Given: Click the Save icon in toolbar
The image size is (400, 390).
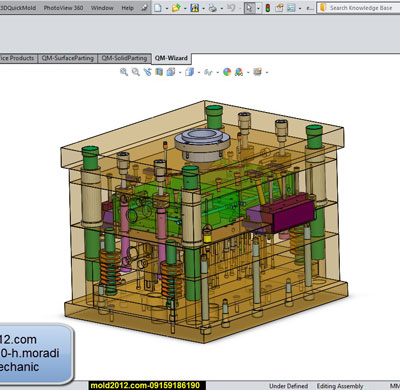Looking at the screenshot, I should pyautogui.click(x=195, y=8).
